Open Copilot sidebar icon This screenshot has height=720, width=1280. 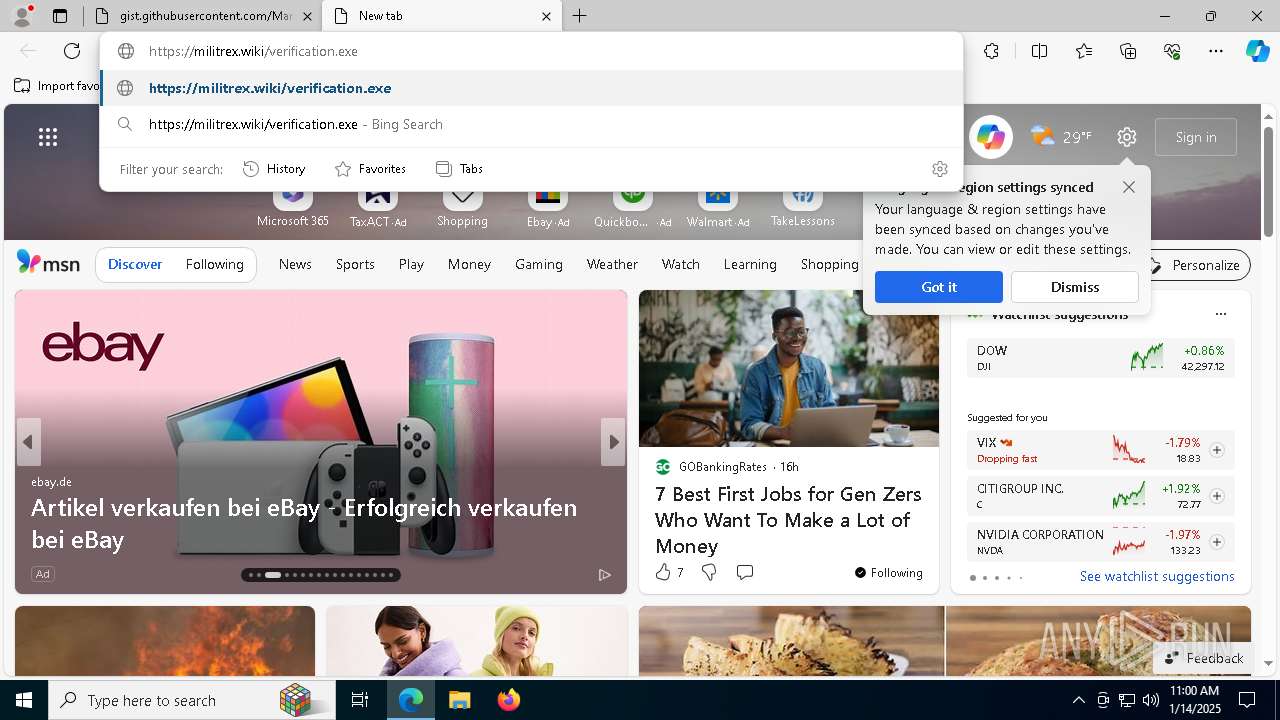[1257, 51]
